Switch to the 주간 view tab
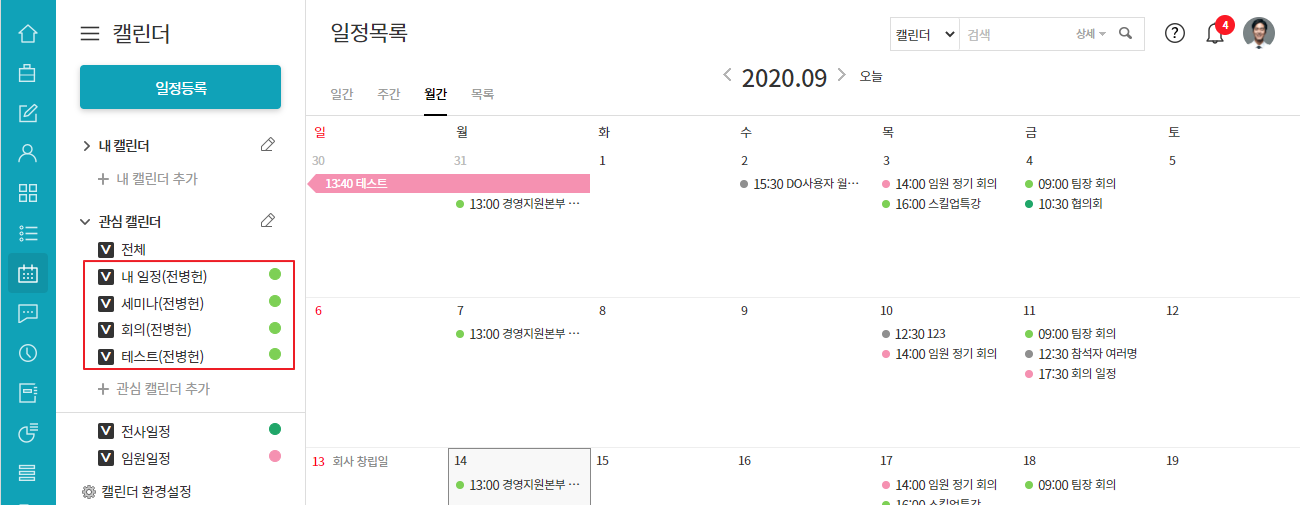The height and width of the screenshot is (505, 1300). [x=389, y=94]
